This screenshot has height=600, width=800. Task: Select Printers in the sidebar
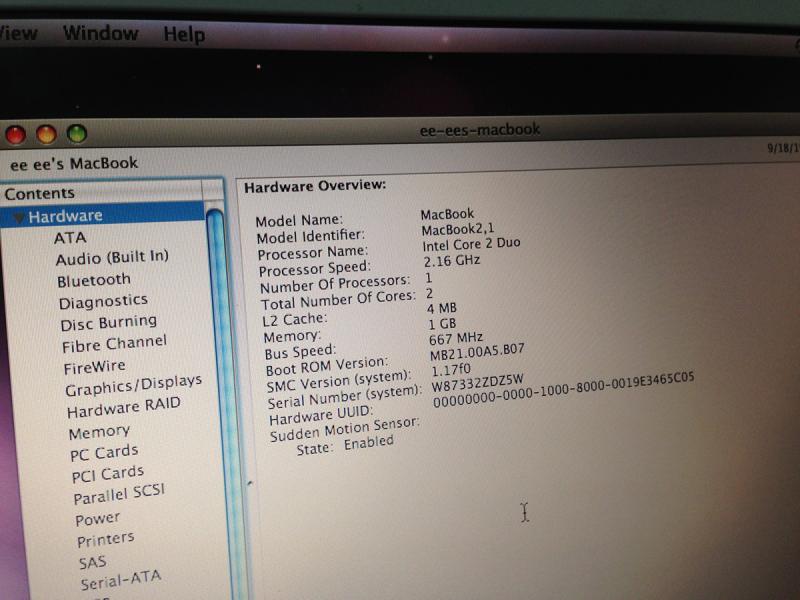(106, 540)
